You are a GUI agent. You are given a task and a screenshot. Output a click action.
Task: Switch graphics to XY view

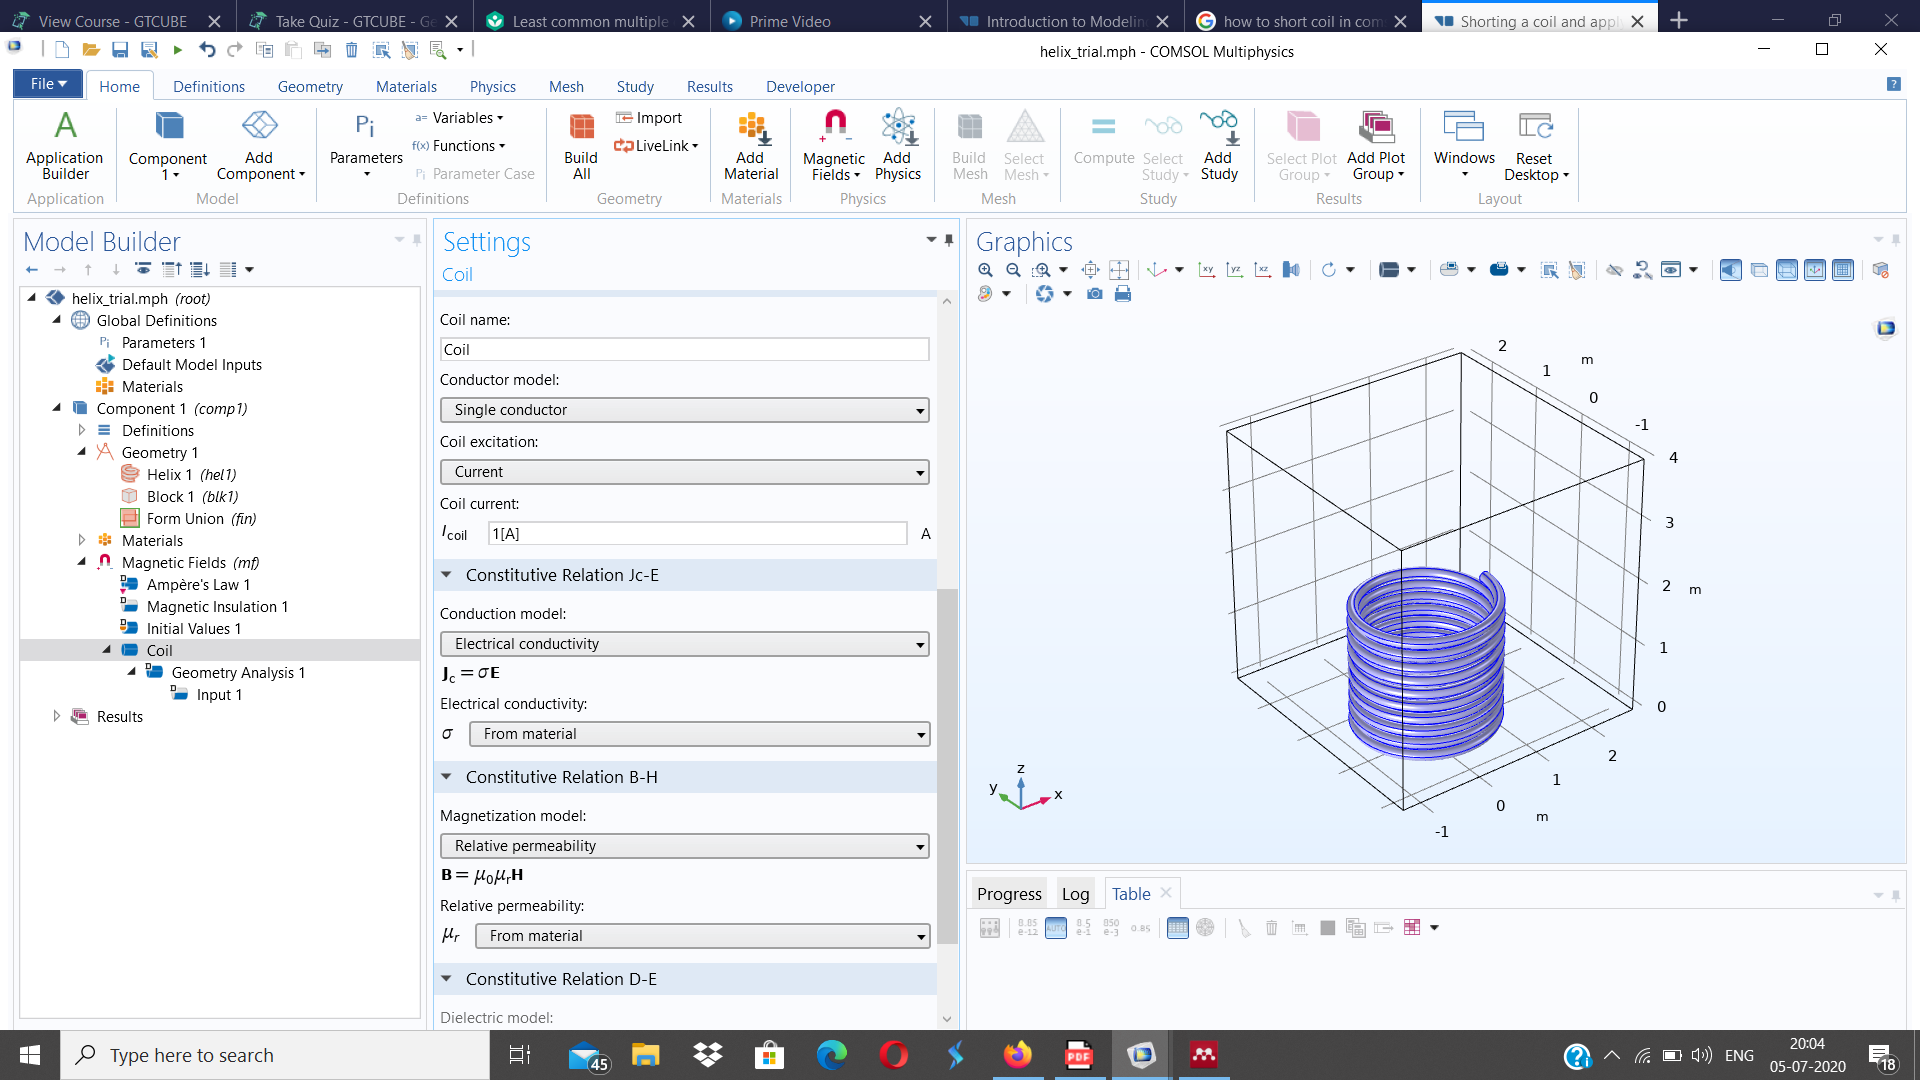pos(1207,270)
